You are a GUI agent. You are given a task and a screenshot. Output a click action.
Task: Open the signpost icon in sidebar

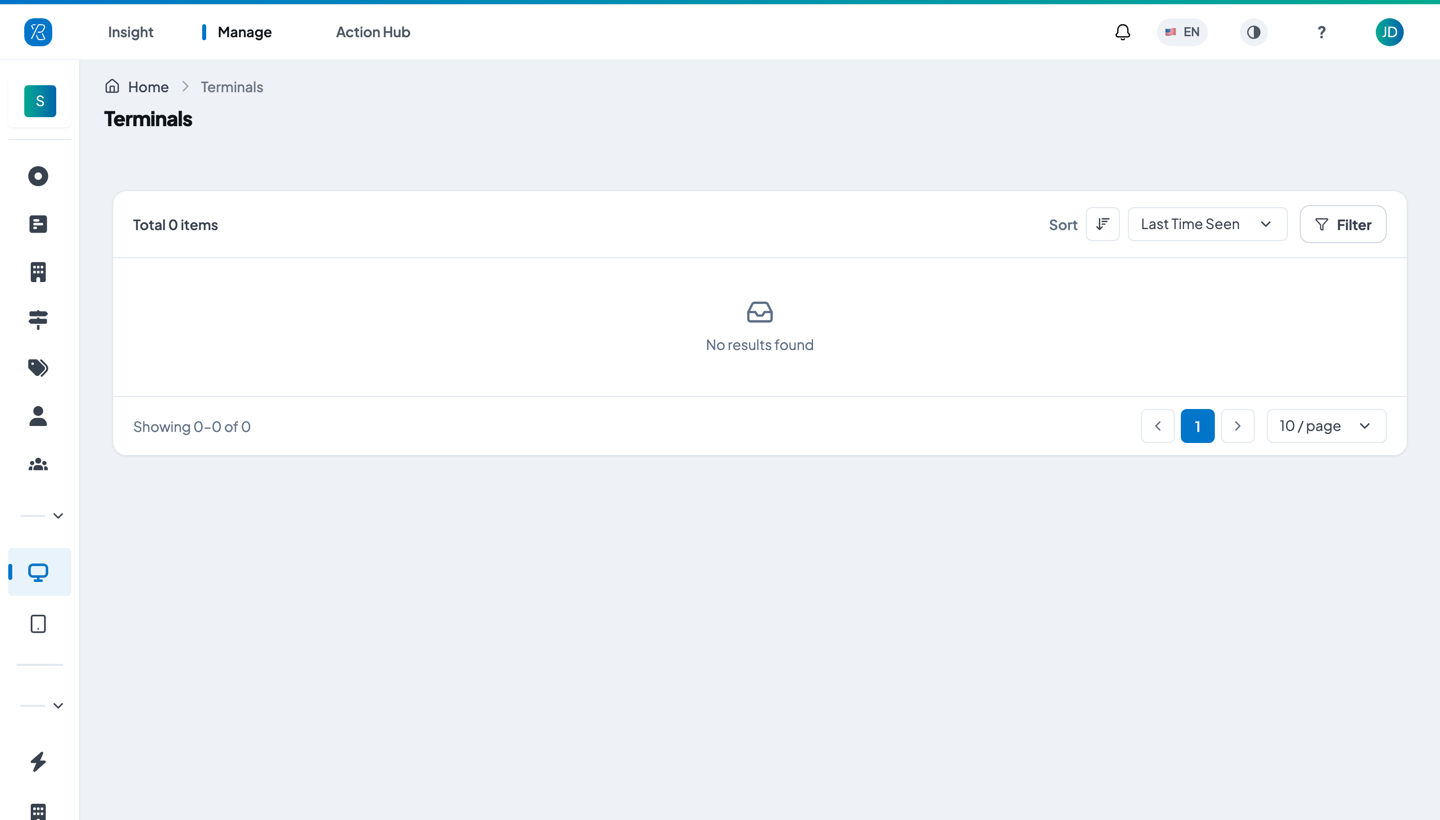click(x=38, y=320)
